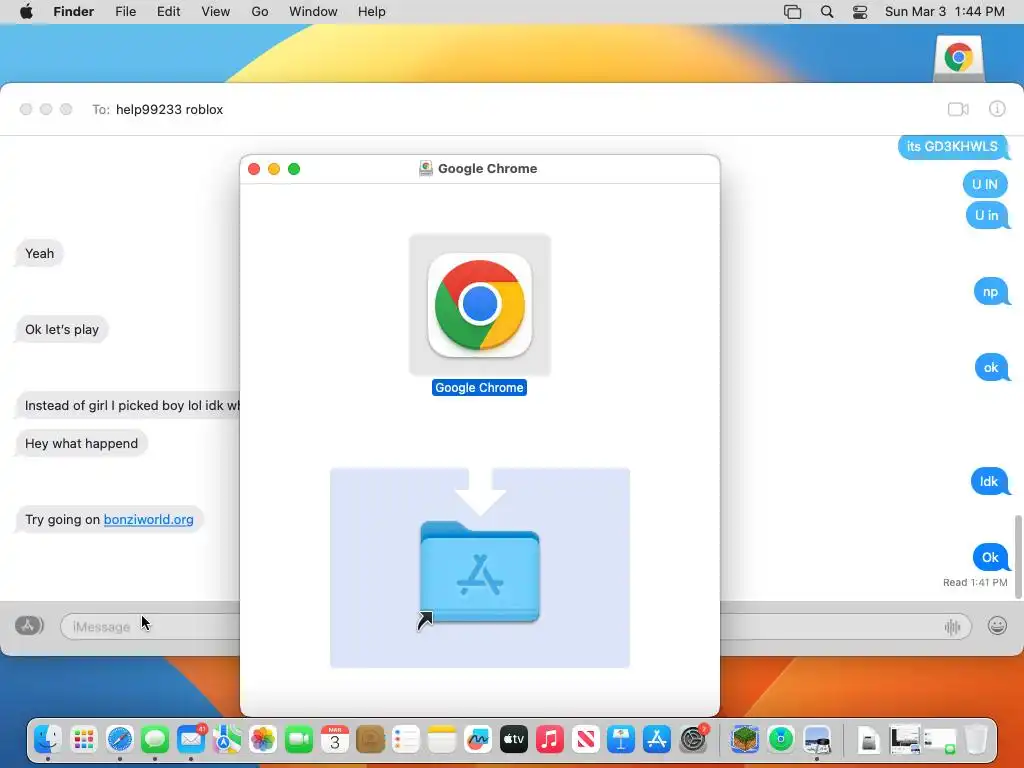Click the Stage Manager icon in the menu bar
1024x768 pixels.
(x=792, y=12)
